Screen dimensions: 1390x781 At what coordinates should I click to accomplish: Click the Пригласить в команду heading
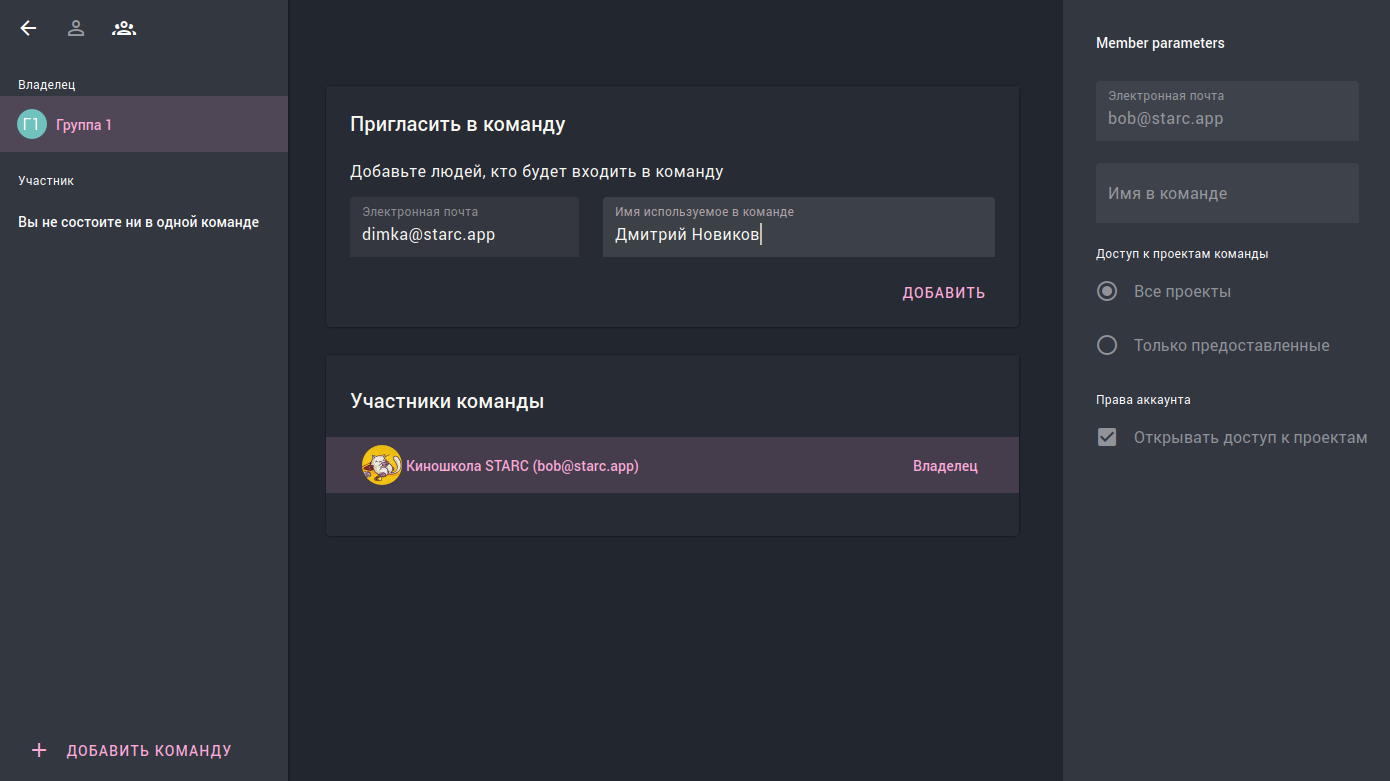[457, 124]
